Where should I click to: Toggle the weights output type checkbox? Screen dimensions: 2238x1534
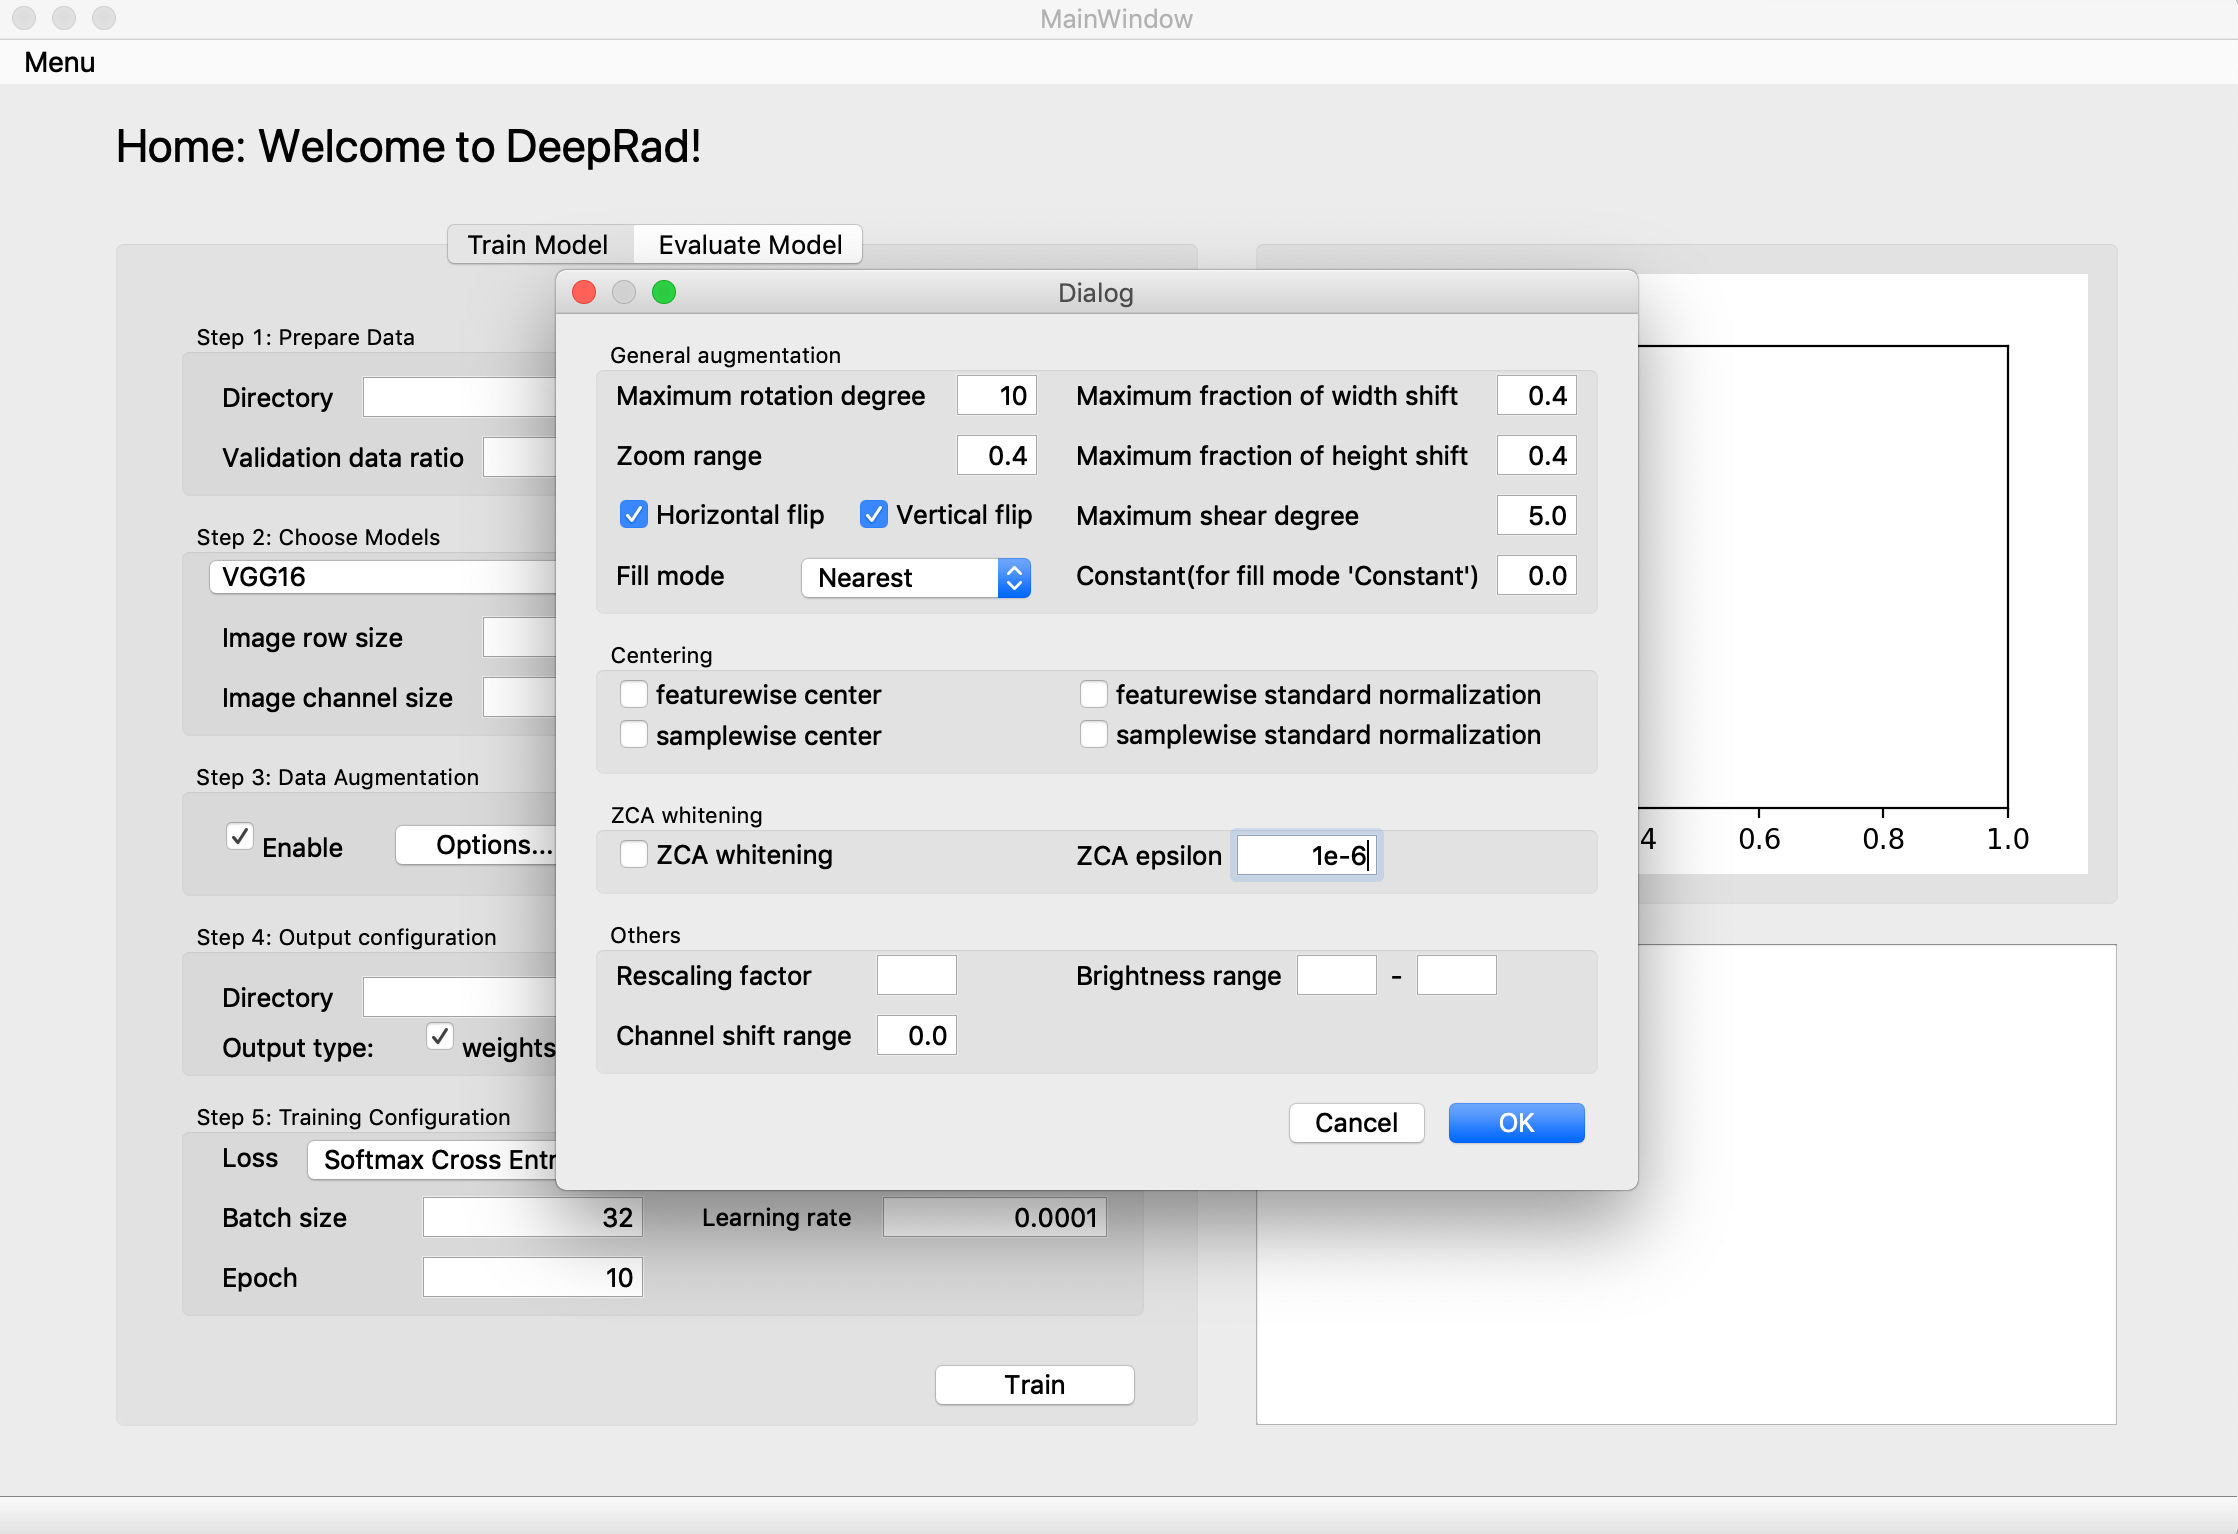[440, 1037]
